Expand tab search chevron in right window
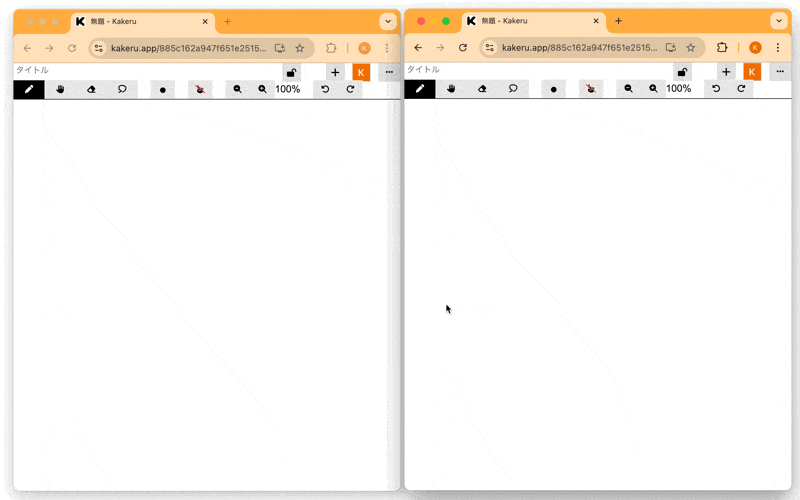Image resolution: width=800 pixels, height=500 pixels. [779, 21]
